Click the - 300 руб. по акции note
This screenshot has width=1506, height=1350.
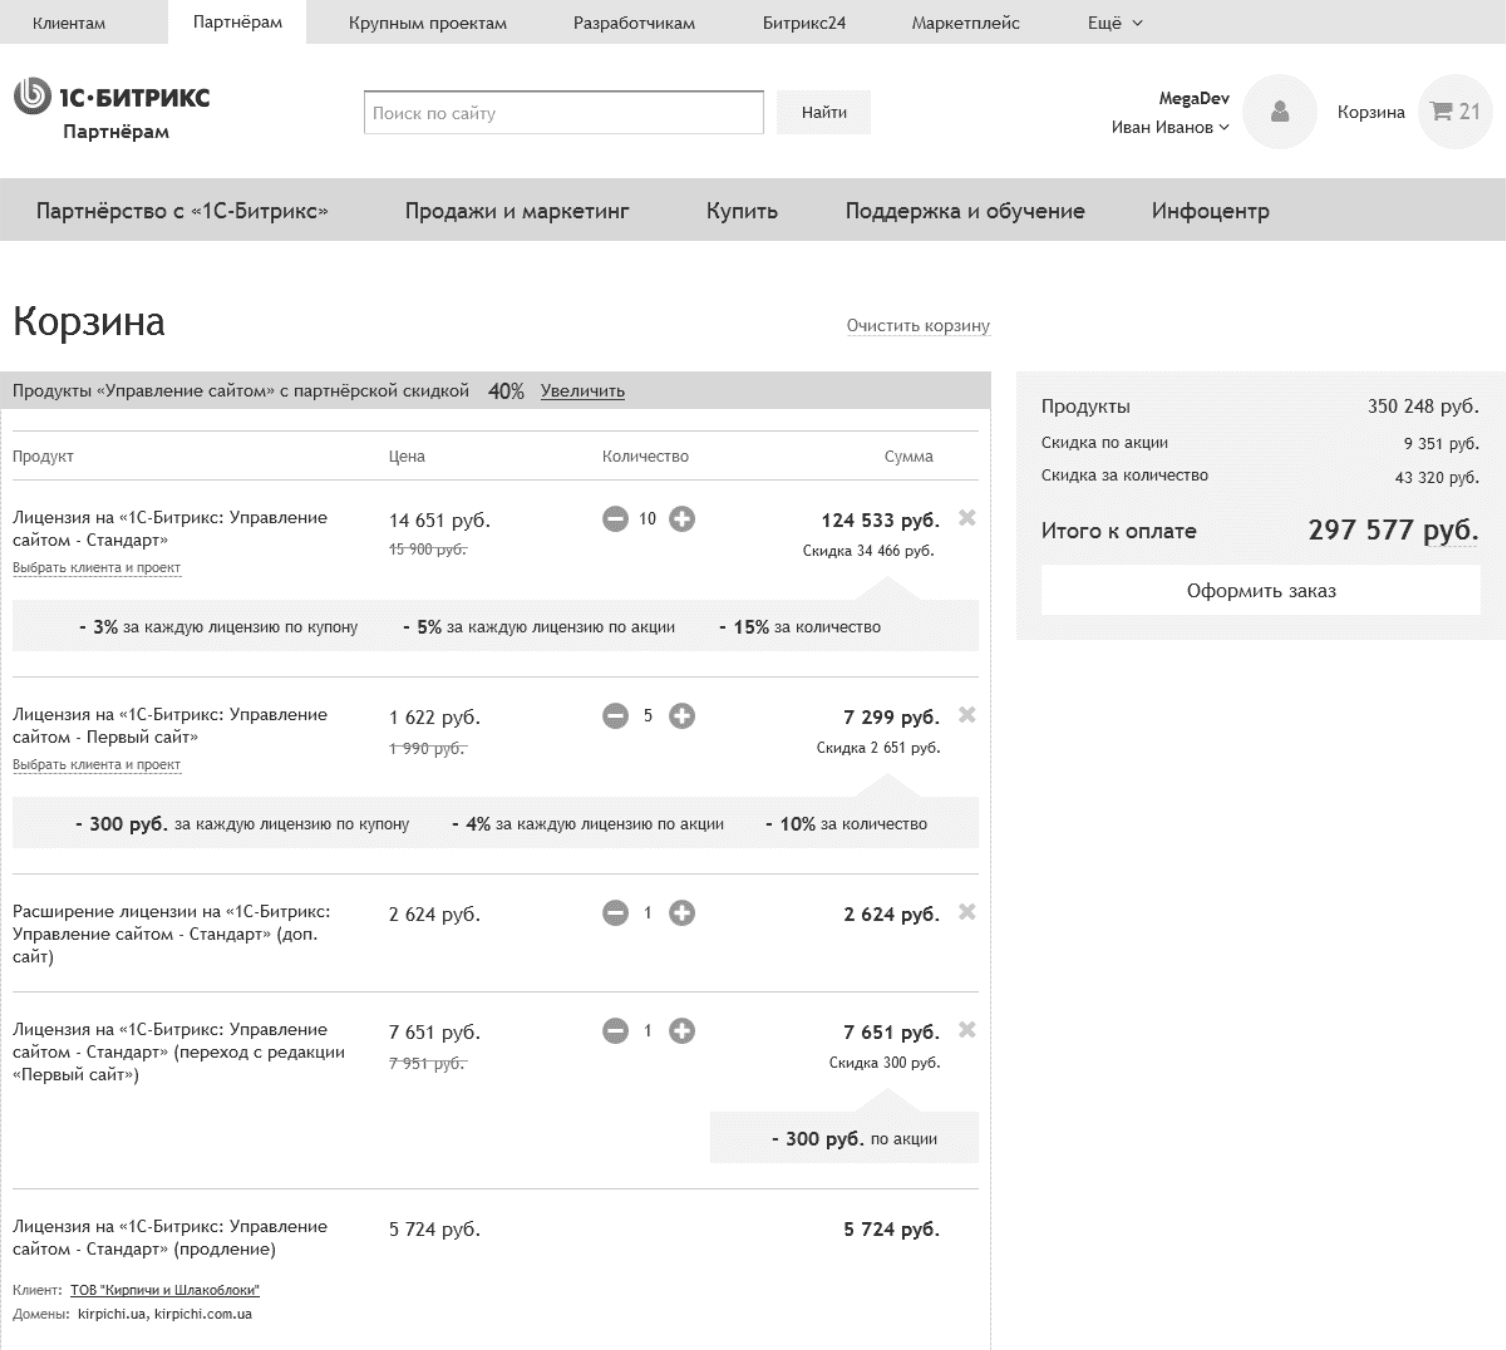tap(854, 1138)
